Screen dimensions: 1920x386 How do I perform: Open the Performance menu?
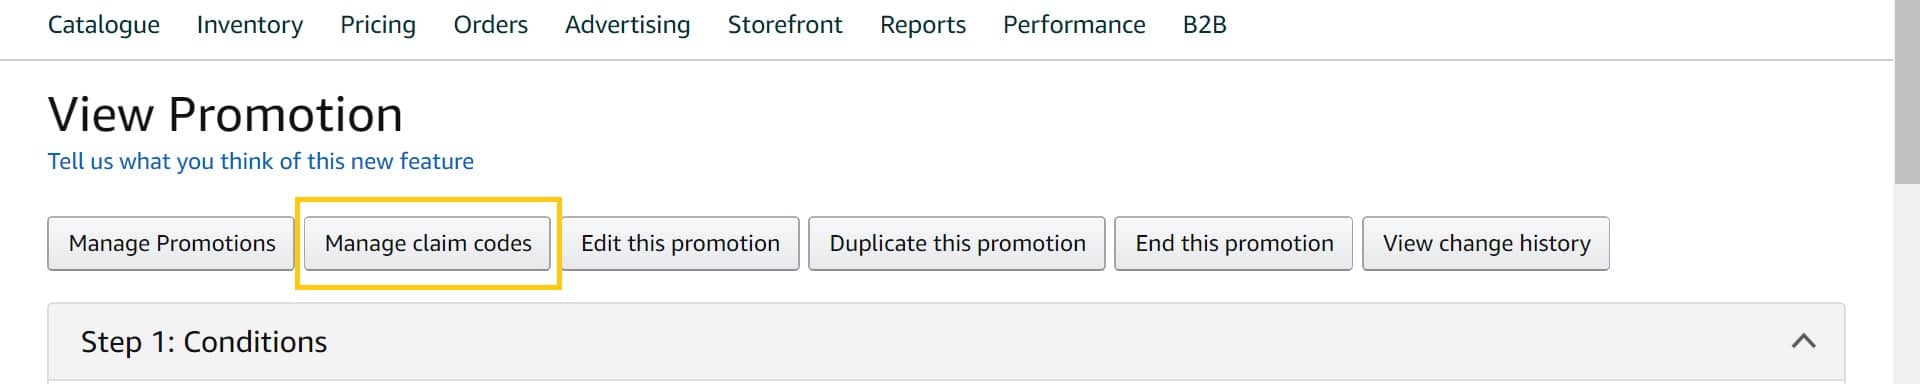(x=1074, y=25)
